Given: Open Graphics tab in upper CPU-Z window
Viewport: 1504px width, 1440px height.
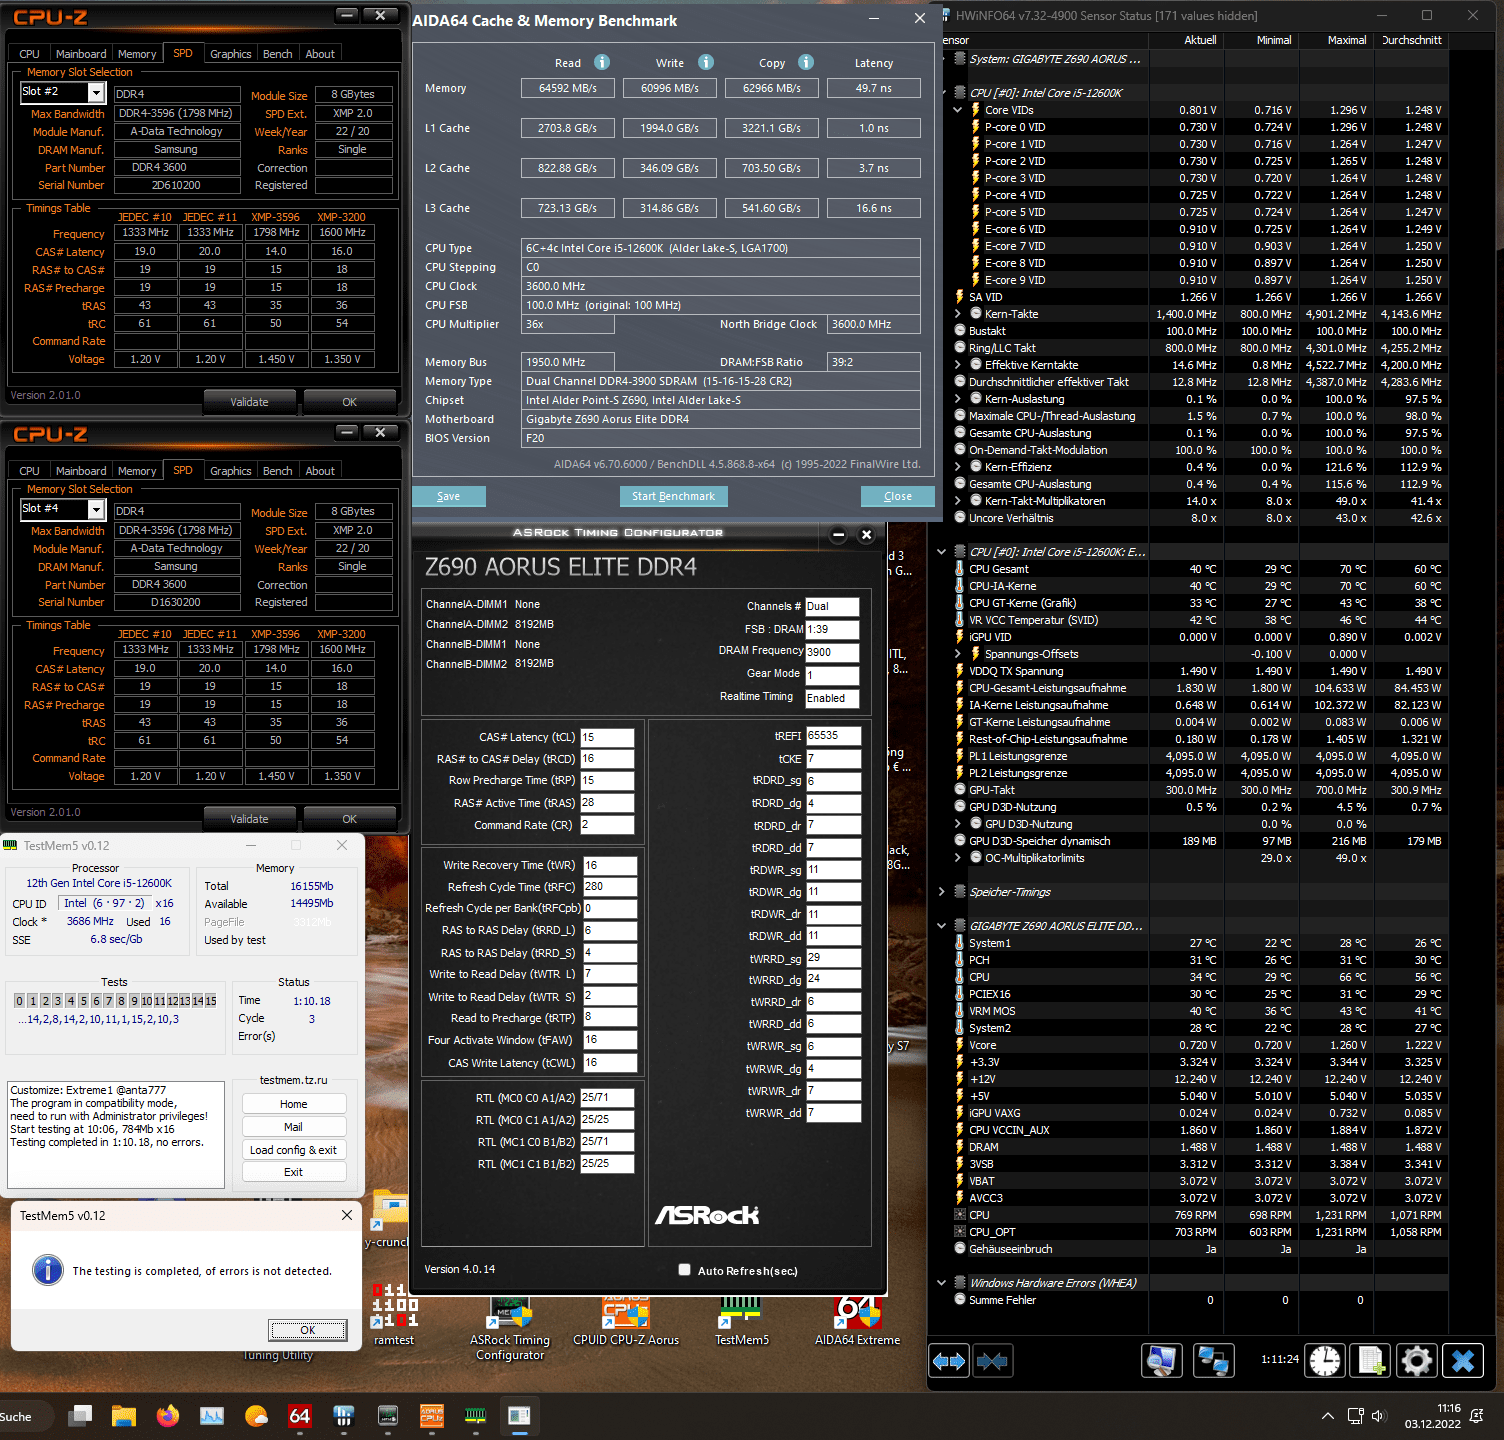Looking at the screenshot, I should tap(230, 54).
